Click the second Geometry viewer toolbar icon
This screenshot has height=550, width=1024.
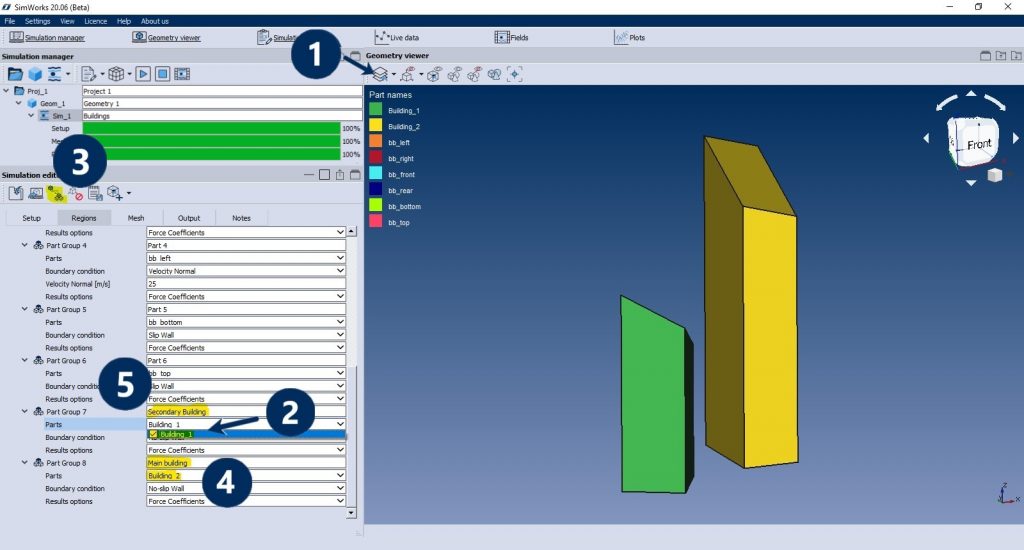coord(408,74)
